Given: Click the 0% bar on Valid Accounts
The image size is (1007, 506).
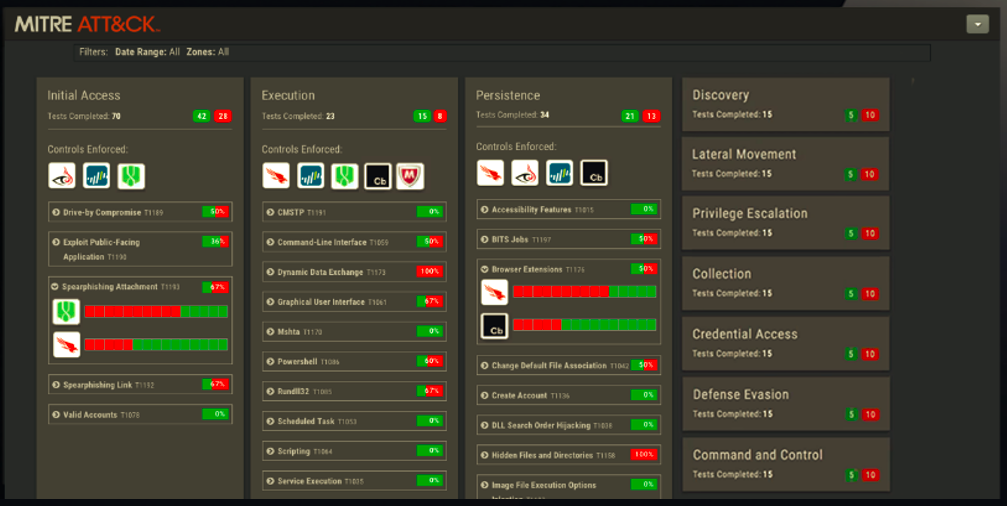Looking at the screenshot, I should 216,414.
